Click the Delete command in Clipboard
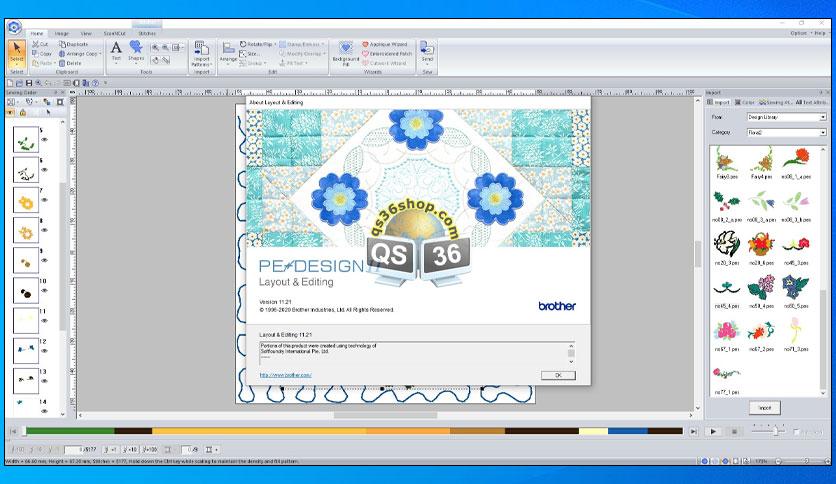The width and height of the screenshot is (836, 484). [70, 63]
